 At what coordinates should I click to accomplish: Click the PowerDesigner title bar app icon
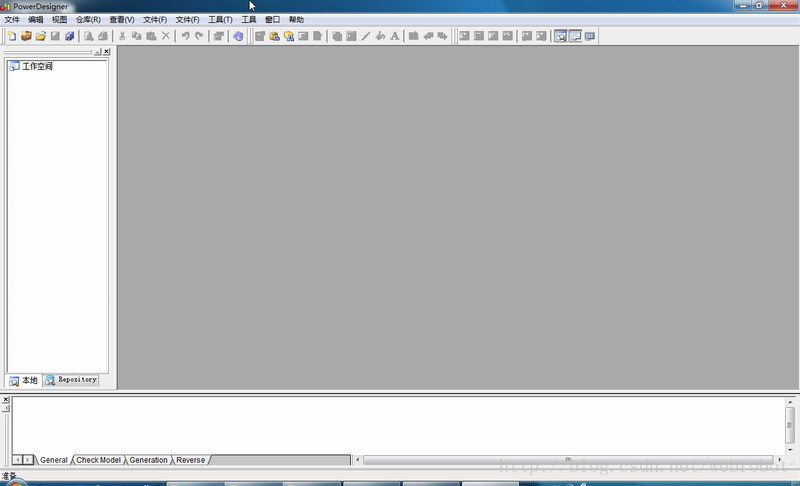point(5,7)
